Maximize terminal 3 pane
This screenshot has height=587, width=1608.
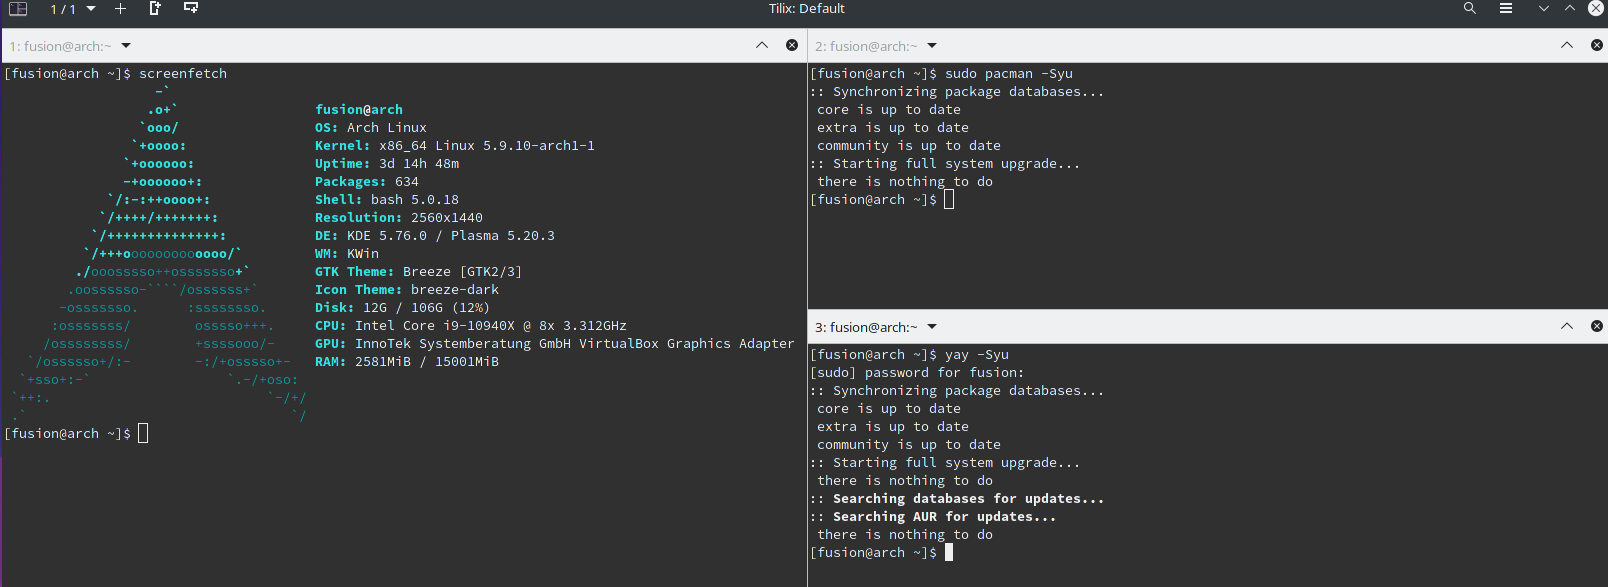coord(1567,326)
